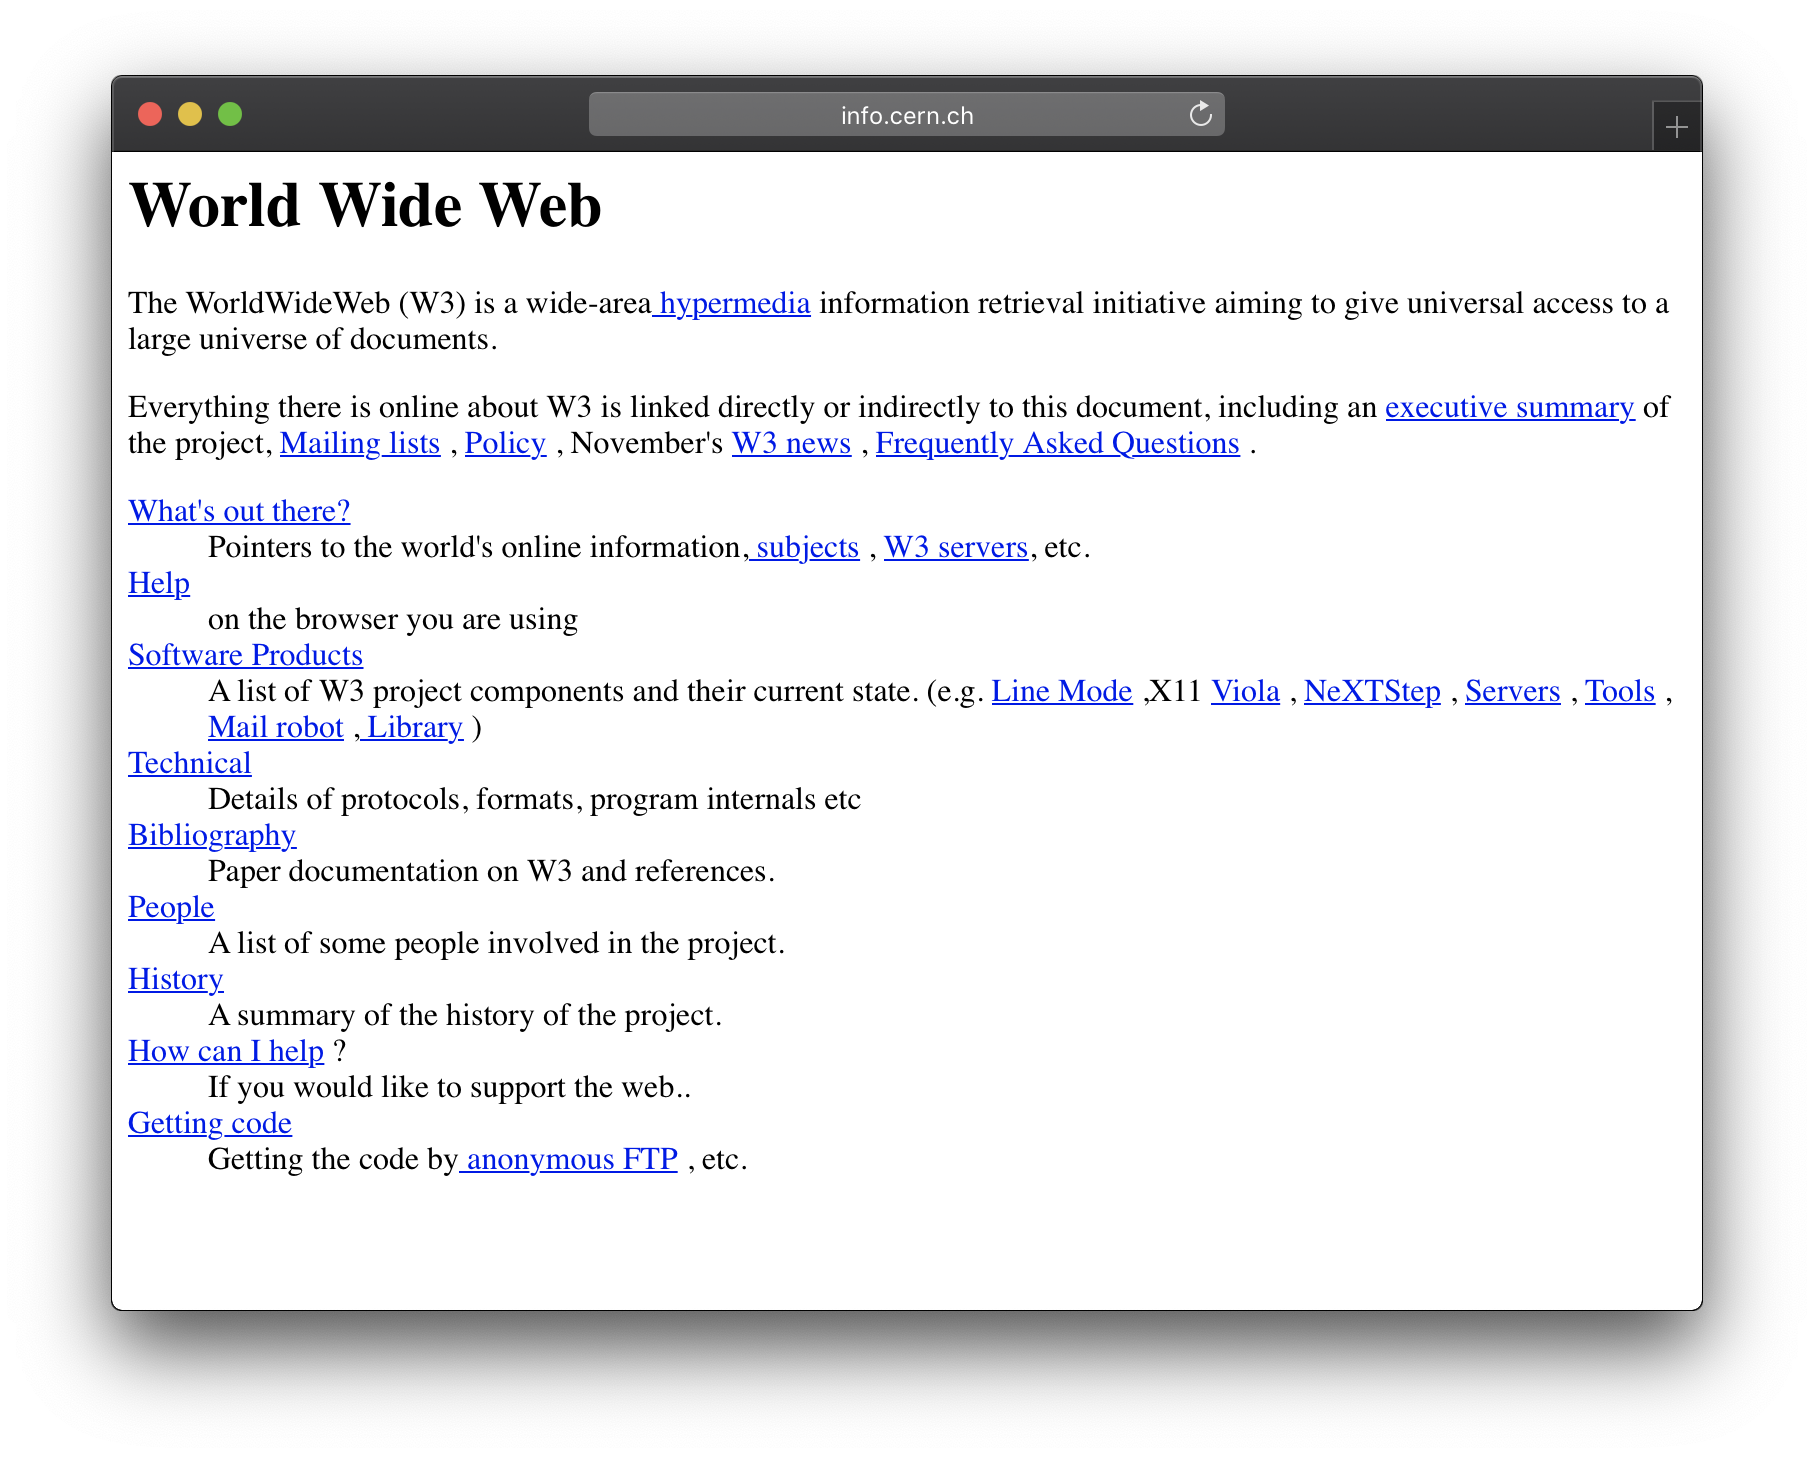View the NeXTStep software component

(x=1371, y=691)
